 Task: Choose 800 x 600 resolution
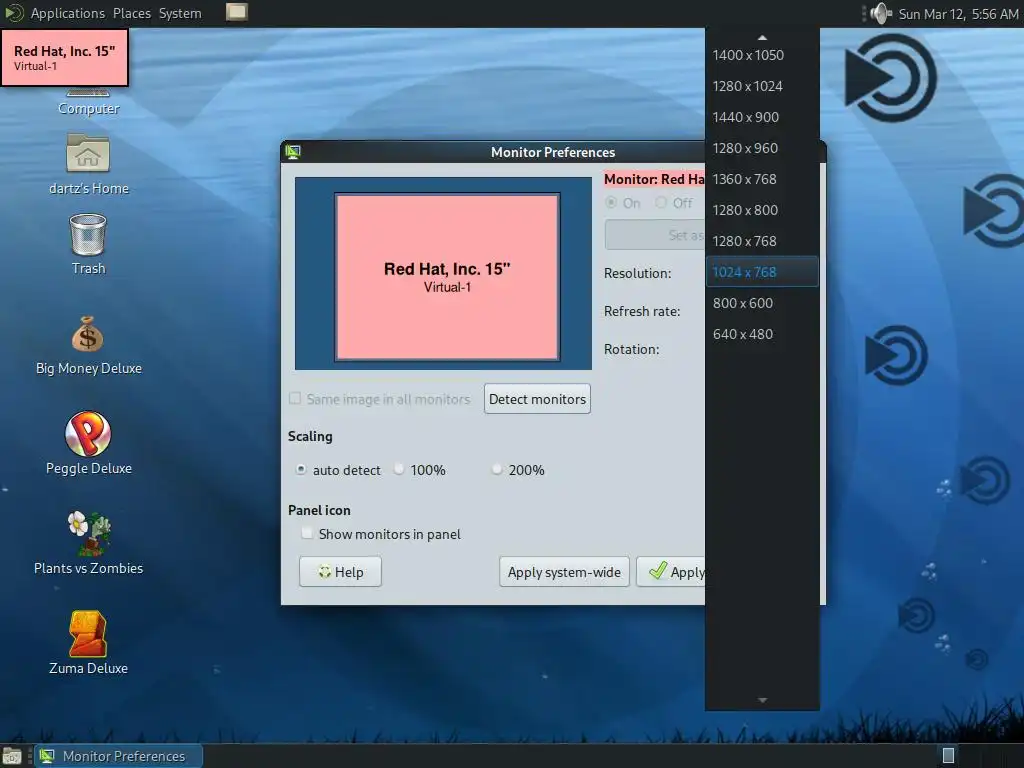(x=762, y=303)
